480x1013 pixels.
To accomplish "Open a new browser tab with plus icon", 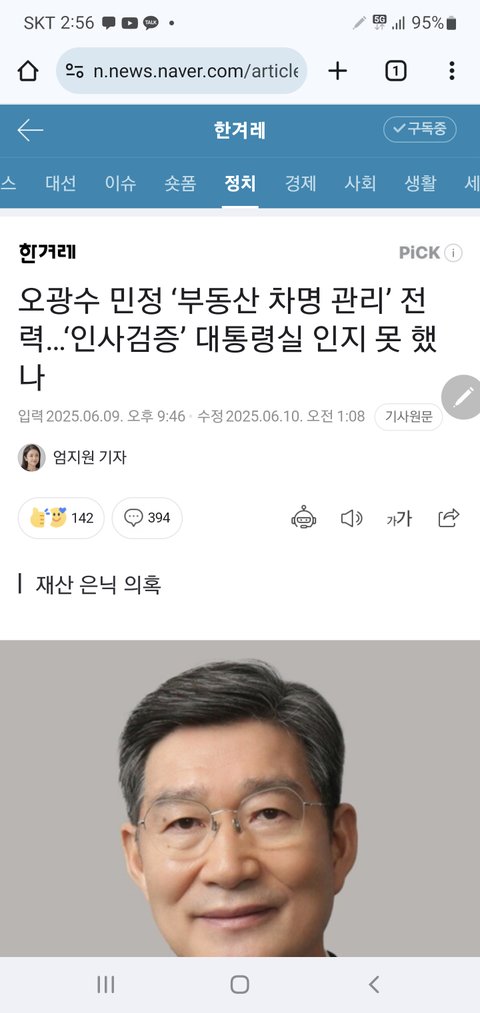I will 337,70.
